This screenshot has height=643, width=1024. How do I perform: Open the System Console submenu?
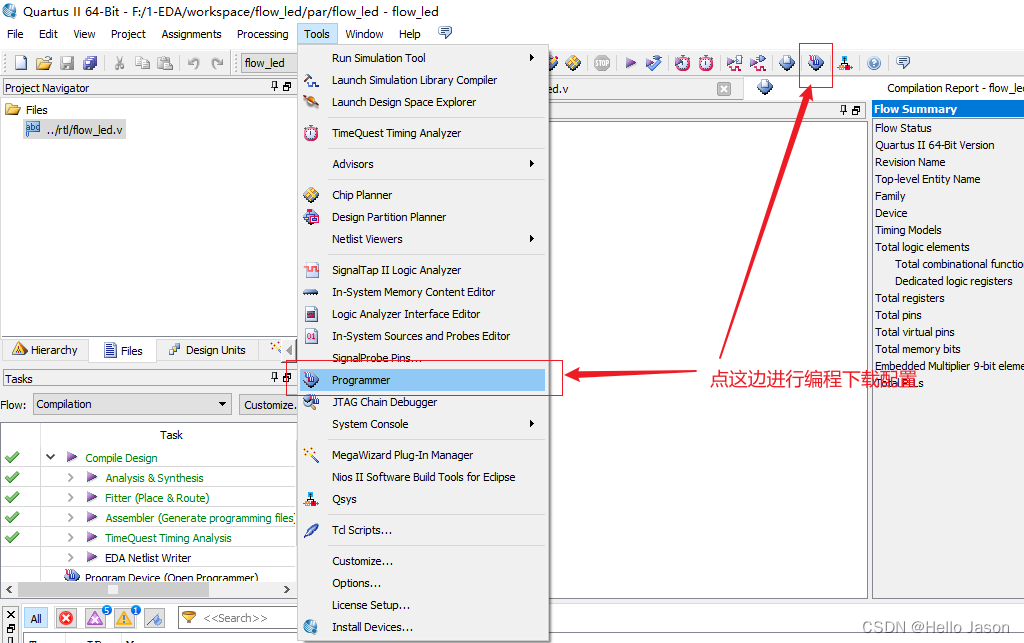coord(423,424)
